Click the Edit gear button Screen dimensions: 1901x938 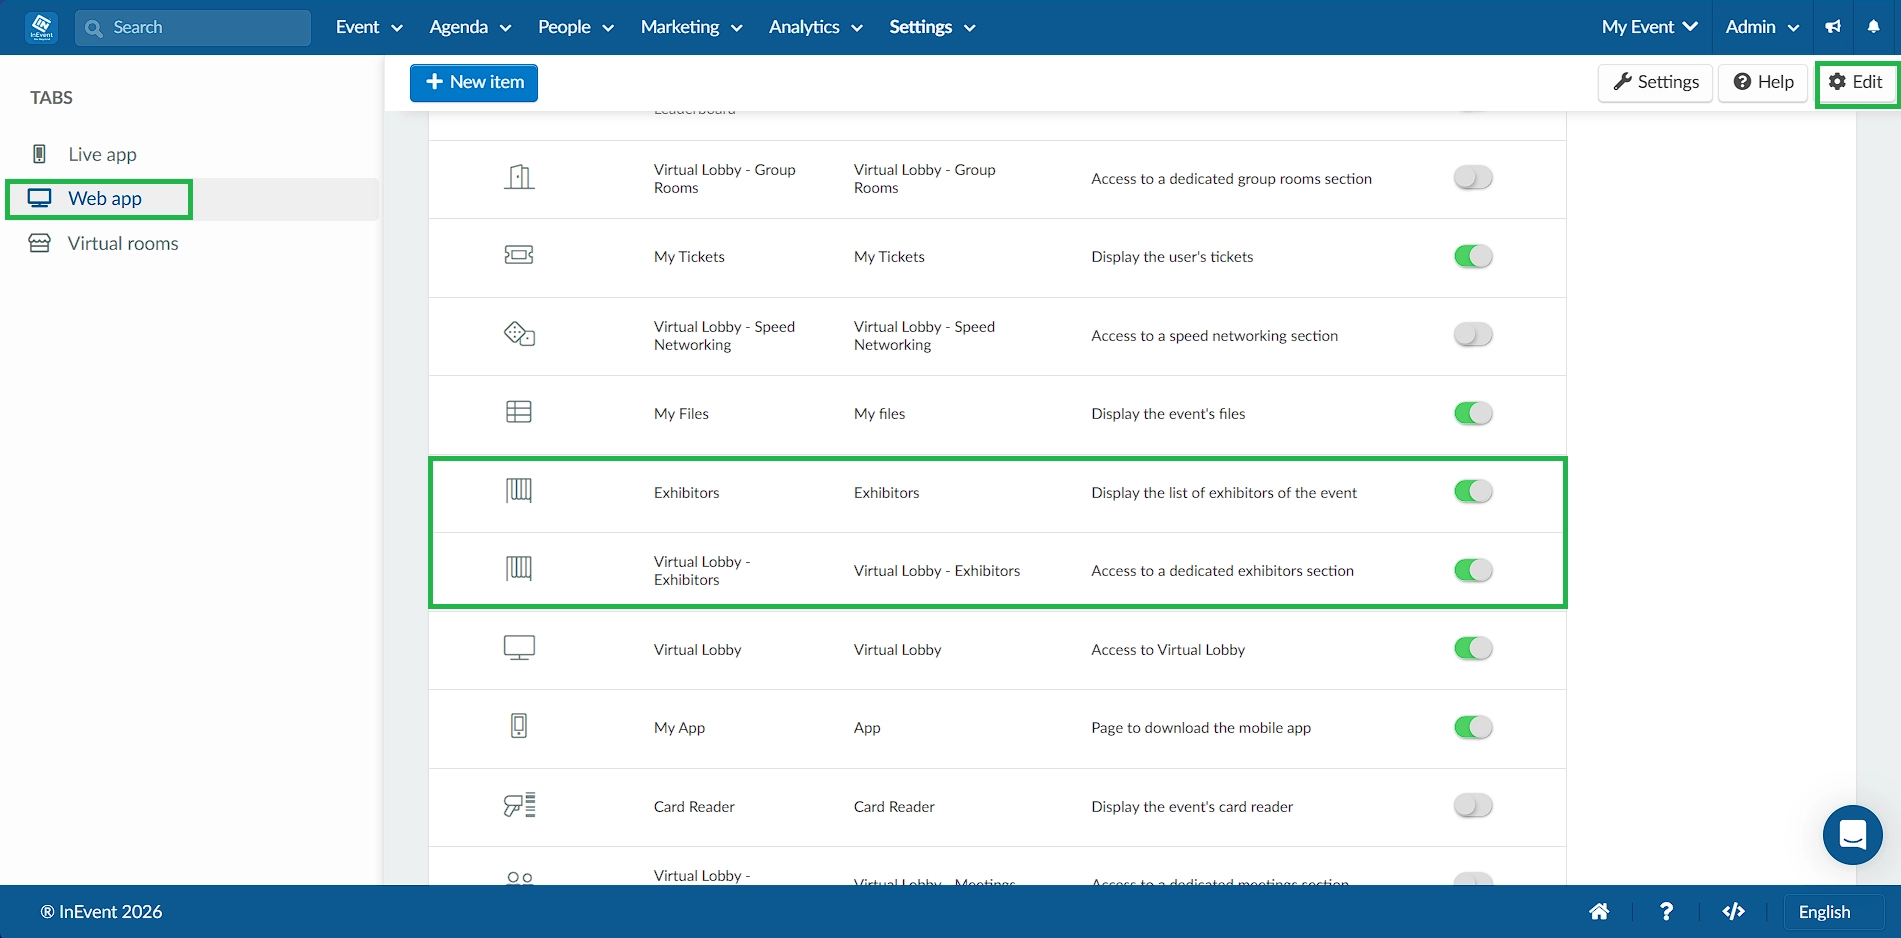(1856, 83)
